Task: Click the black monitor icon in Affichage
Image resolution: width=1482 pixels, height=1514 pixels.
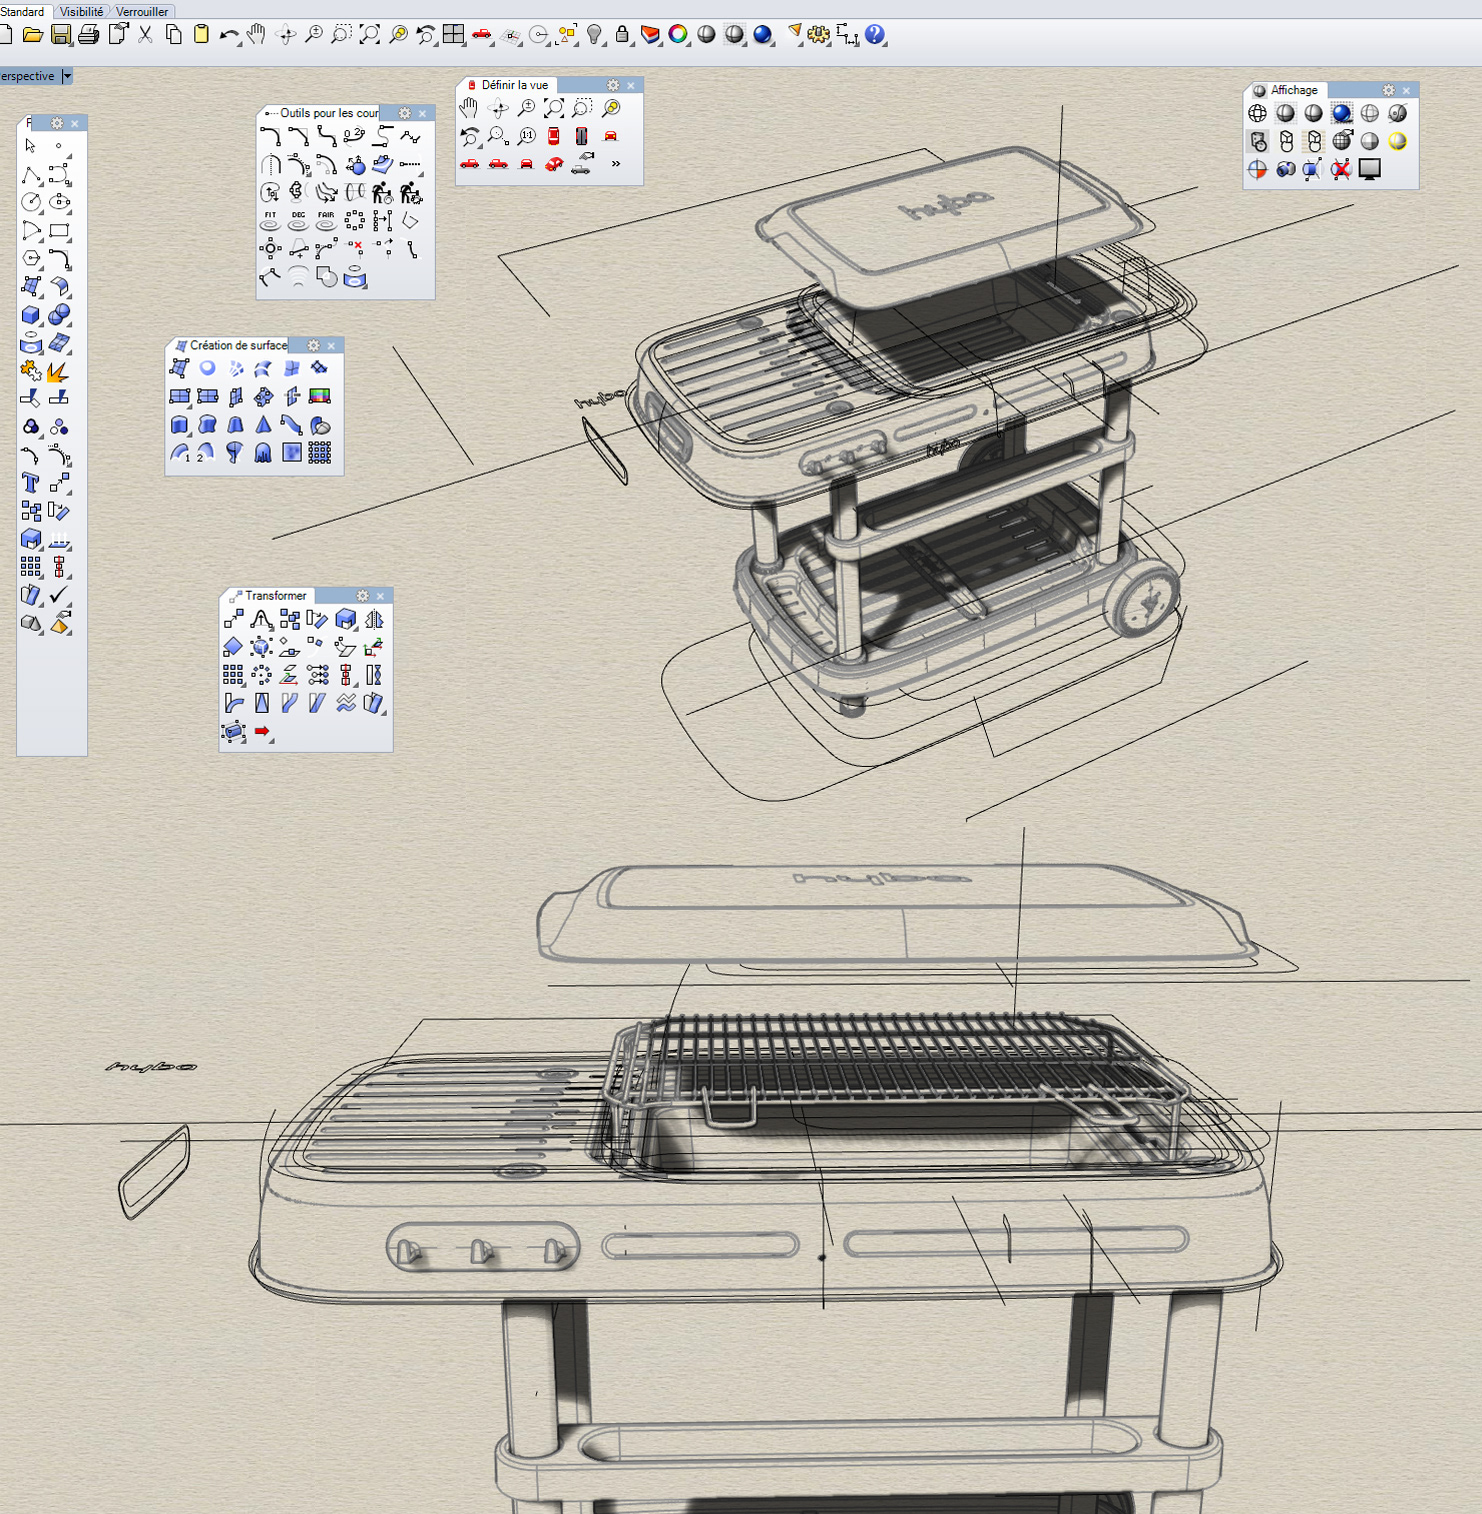Action: pos(1369,169)
